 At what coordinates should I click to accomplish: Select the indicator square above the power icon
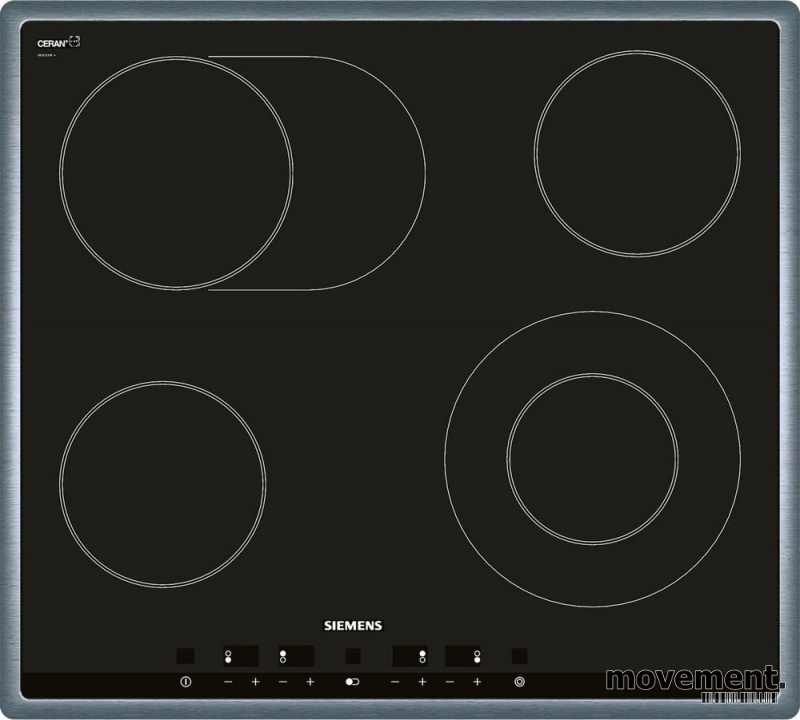click(x=185, y=656)
